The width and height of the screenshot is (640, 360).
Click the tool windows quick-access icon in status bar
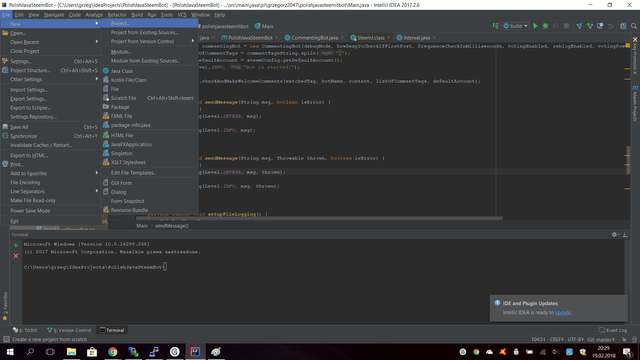click(x=6, y=339)
